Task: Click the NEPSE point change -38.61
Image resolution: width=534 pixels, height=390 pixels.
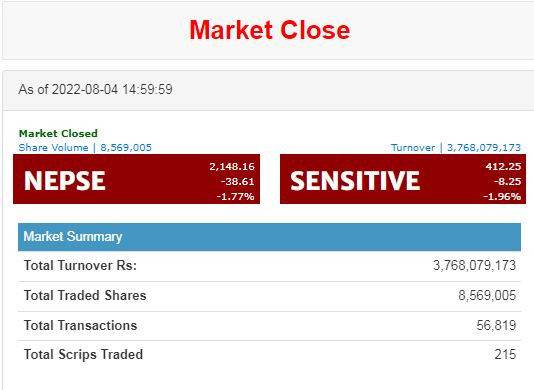Action: coord(237,182)
